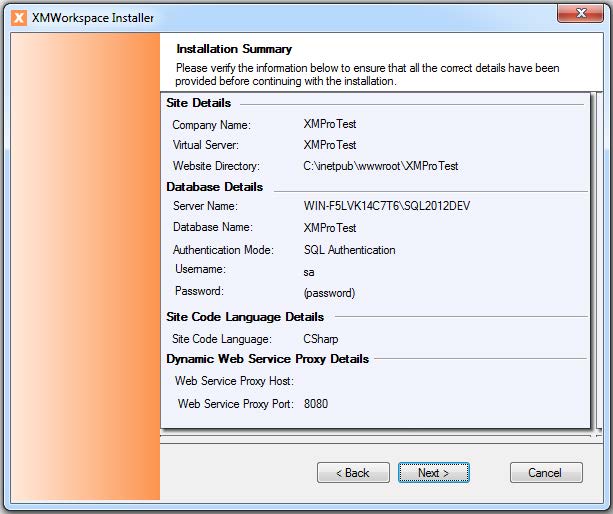
Task: Click the Database Details section header
Action: coord(215,187)
